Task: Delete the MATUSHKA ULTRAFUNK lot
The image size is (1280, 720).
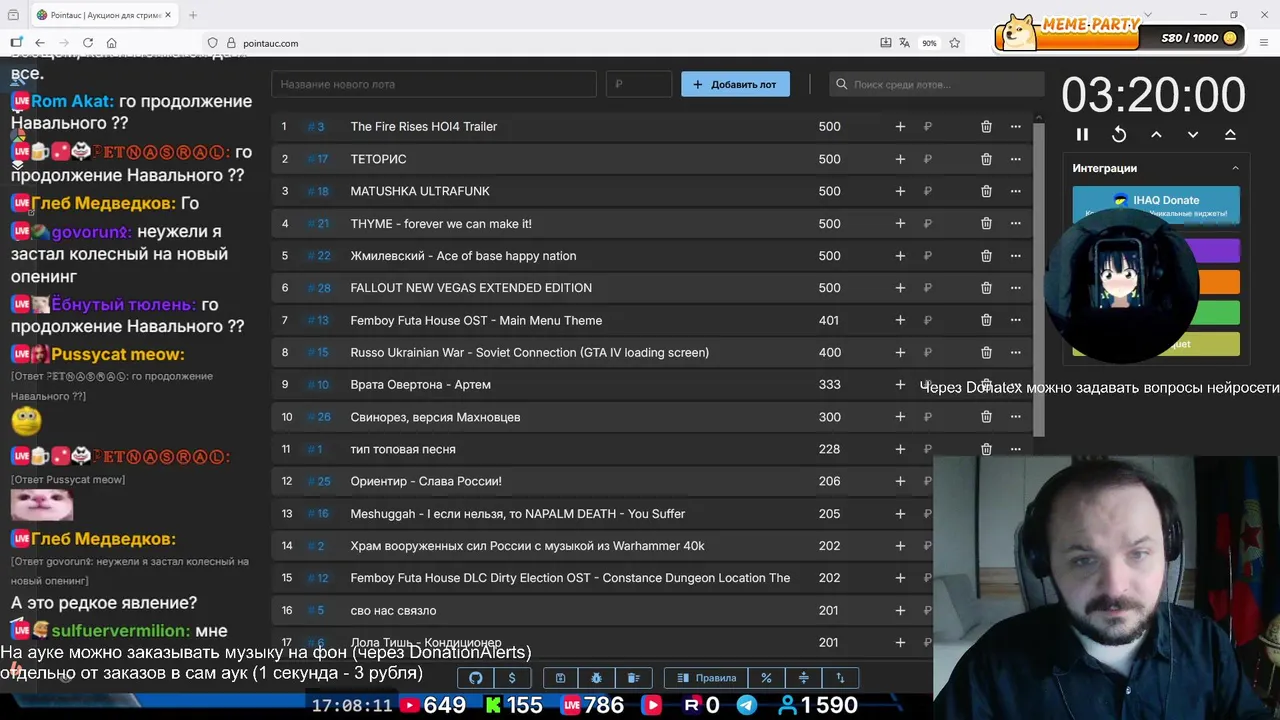Action: (986, 191)
